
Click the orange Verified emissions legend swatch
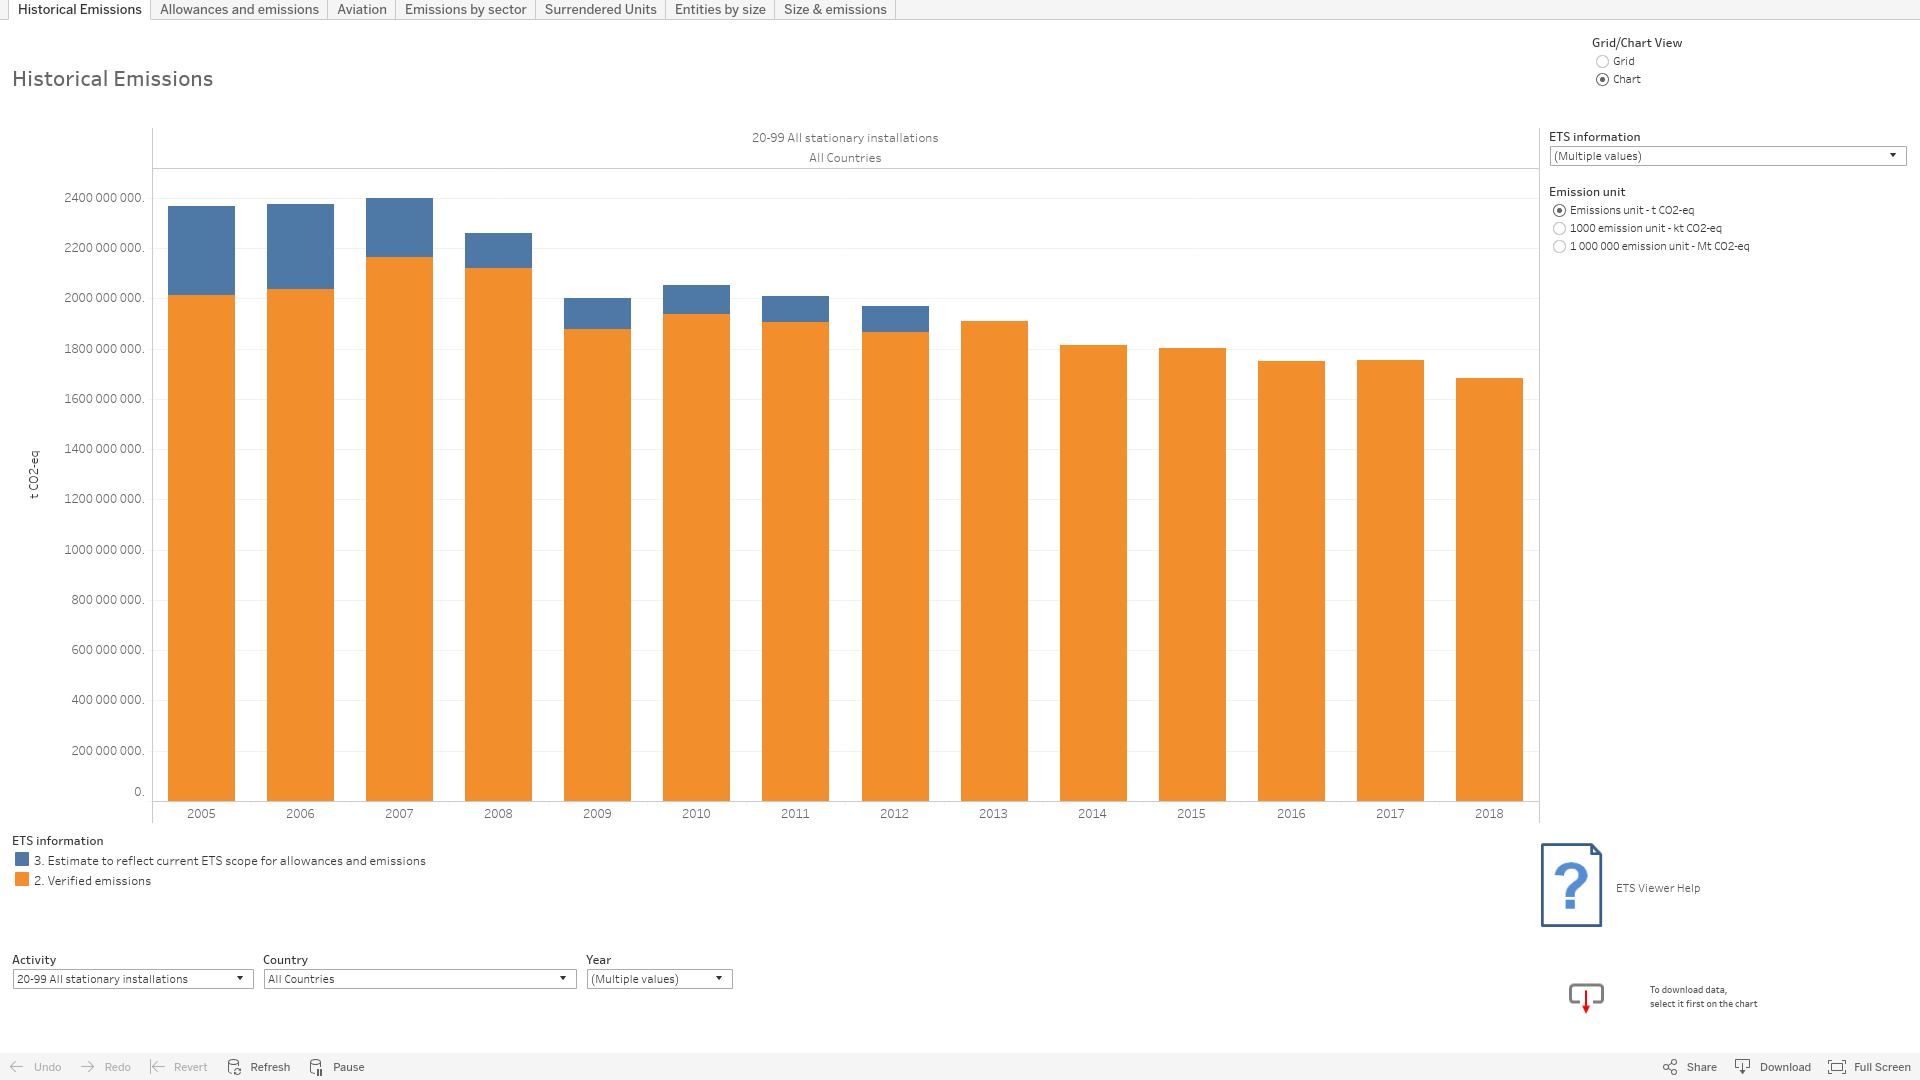coord(22,880)
